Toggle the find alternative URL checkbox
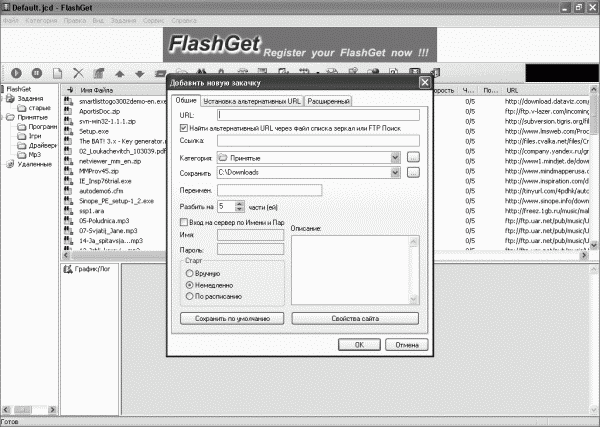Screen dimensions: 600x427 pyautogui.click(x=184, y=128)
